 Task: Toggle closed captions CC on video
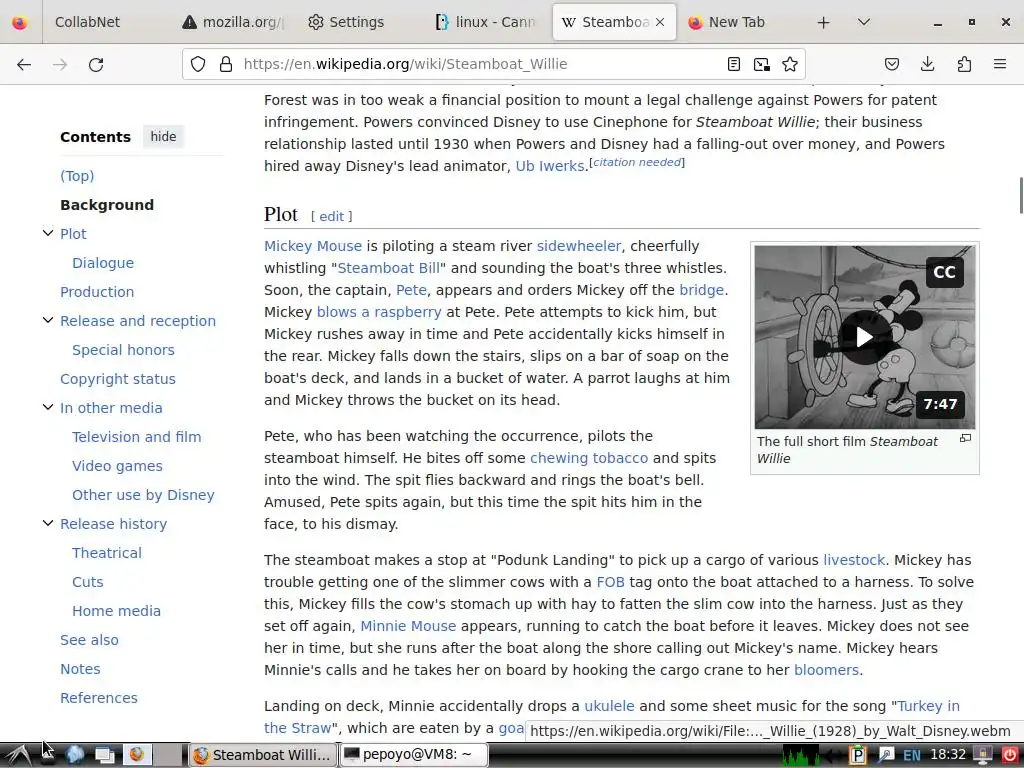(944, 272)
